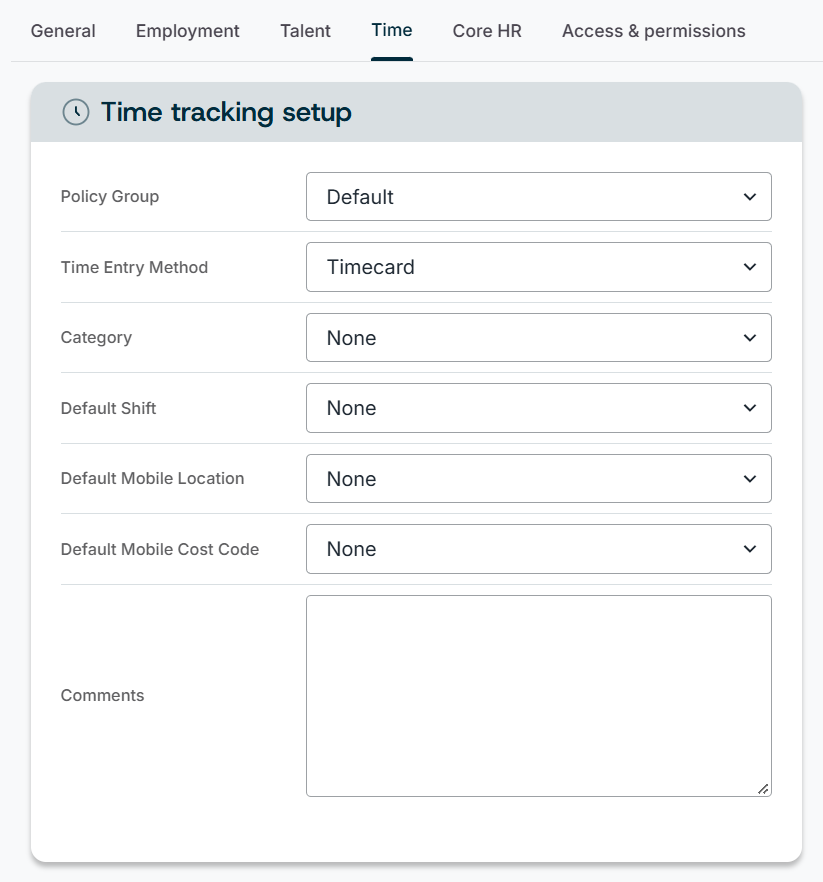Open the General tab
The image size is (823, 882).
pos(63,31)
